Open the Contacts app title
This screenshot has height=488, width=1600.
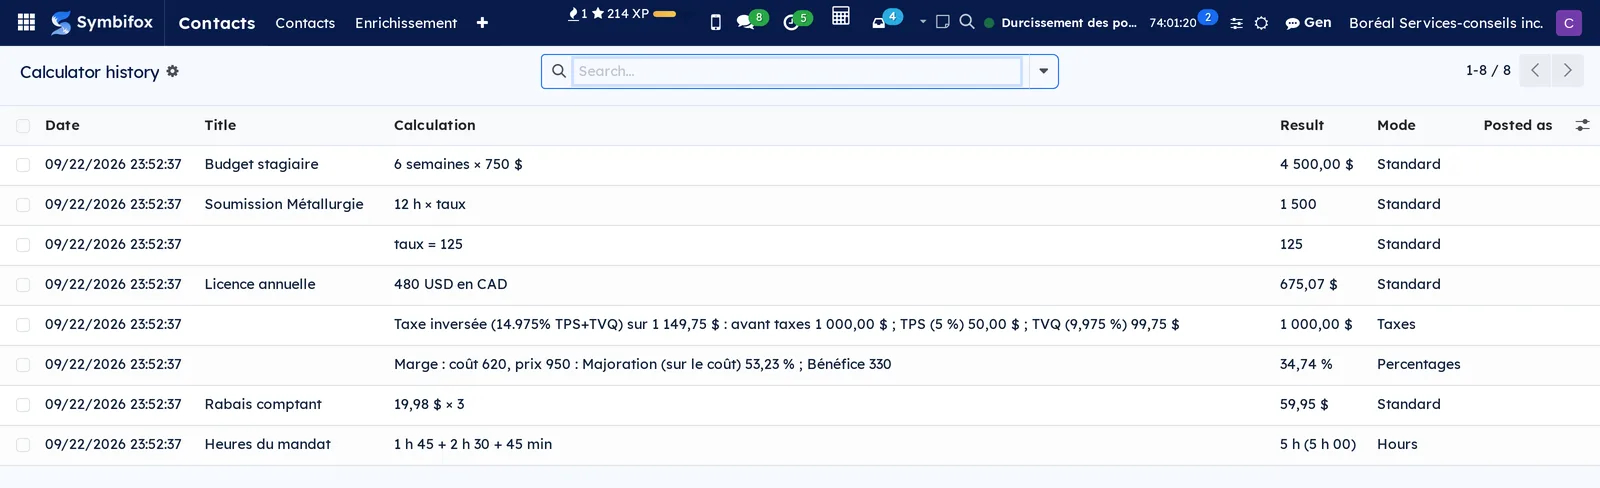coord(217,23)
